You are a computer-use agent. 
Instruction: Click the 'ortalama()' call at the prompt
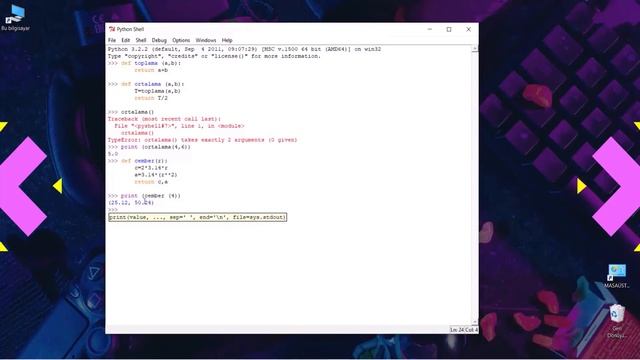tap(138, 112)
